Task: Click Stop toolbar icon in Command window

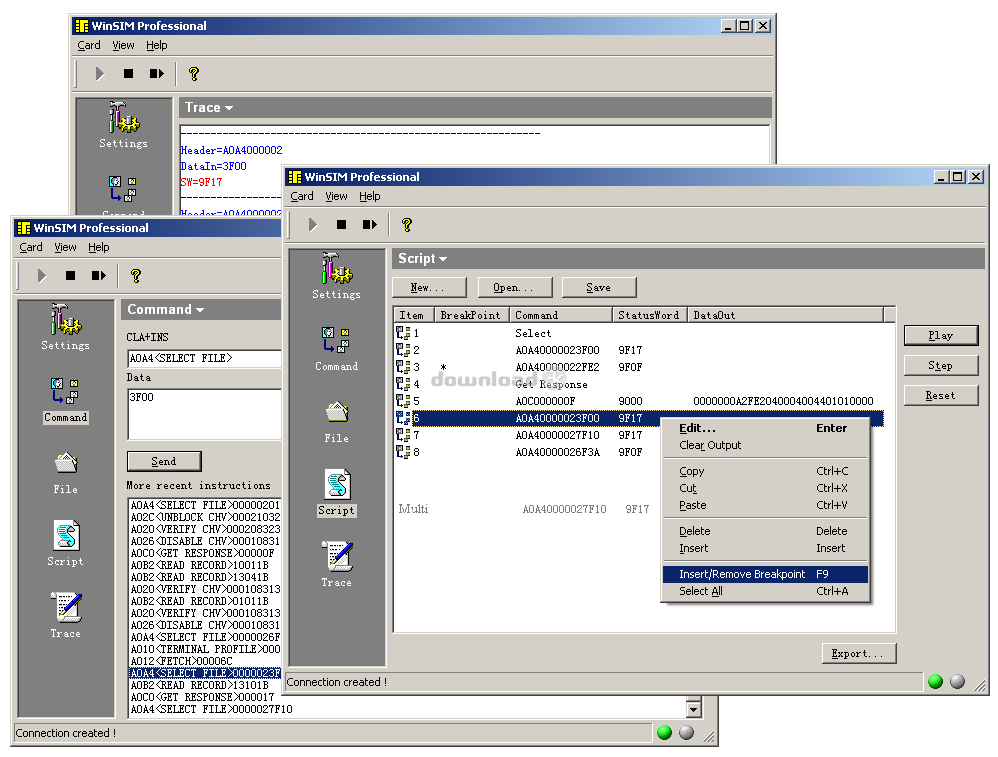Action: (71, 276)
